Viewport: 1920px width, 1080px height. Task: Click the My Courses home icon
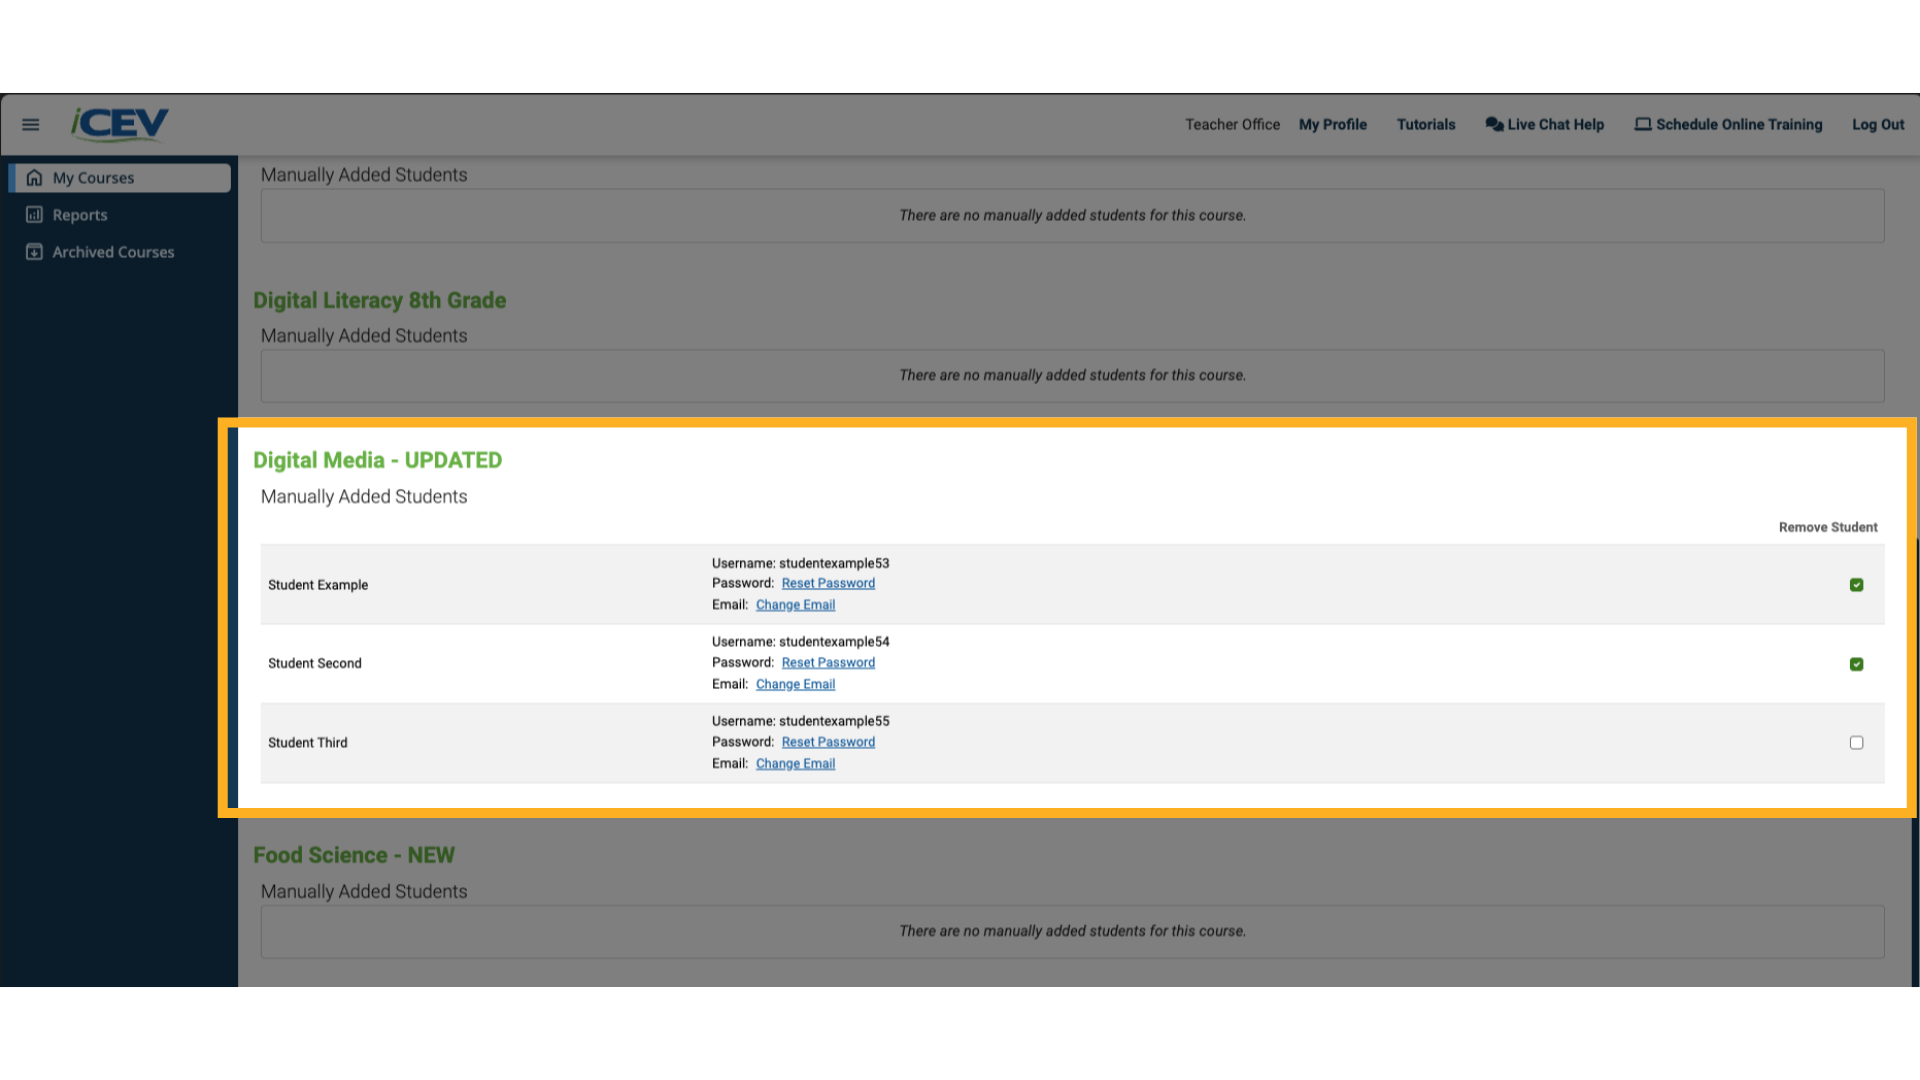pos(35,178)
